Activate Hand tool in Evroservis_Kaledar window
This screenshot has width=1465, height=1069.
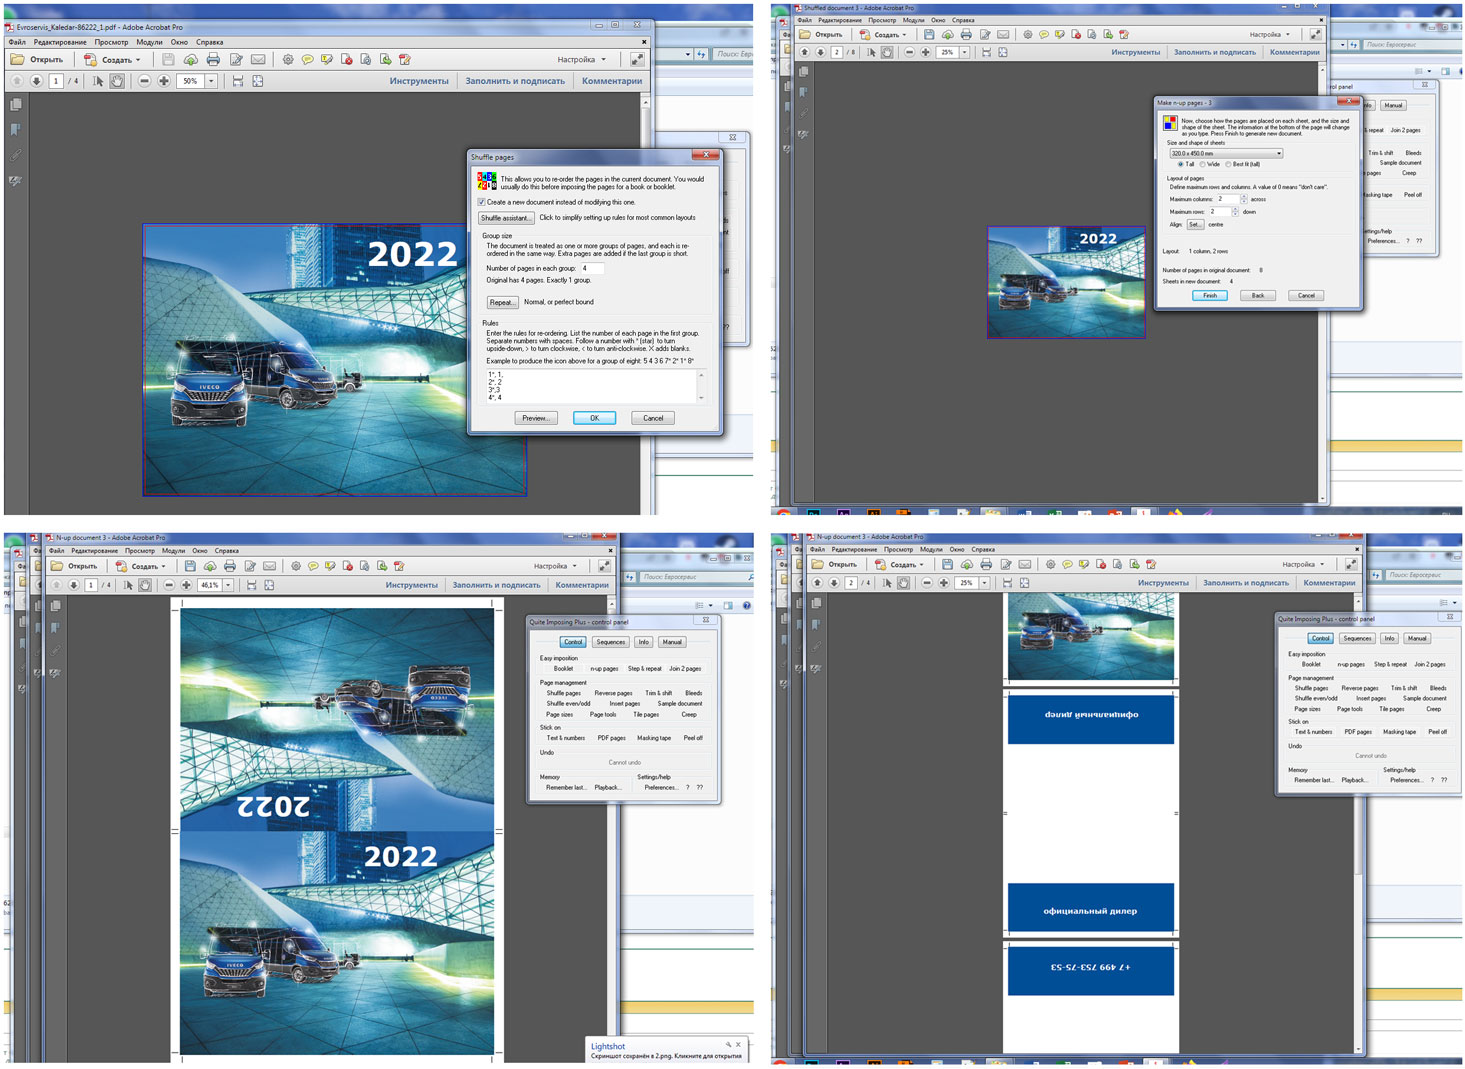pyautogui.click(x=117, y=81)
